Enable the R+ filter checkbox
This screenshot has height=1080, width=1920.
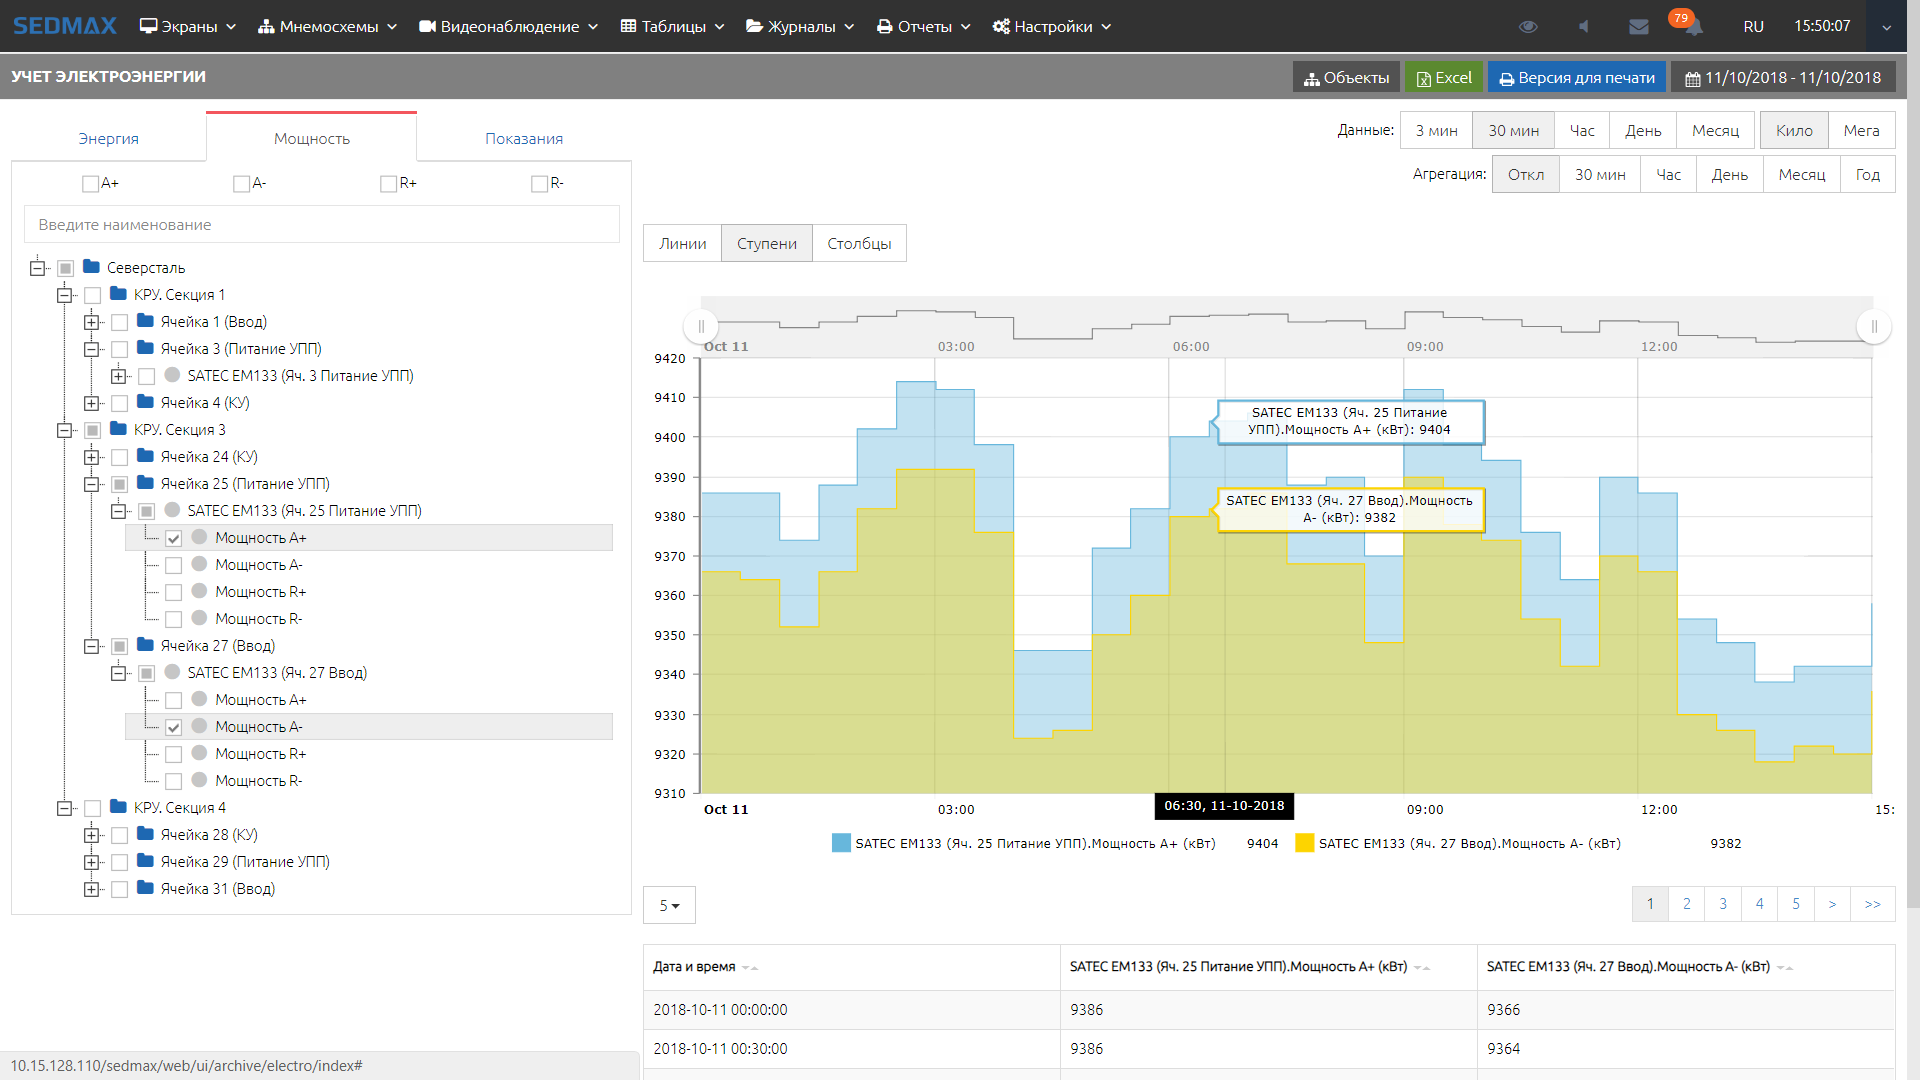388,184
